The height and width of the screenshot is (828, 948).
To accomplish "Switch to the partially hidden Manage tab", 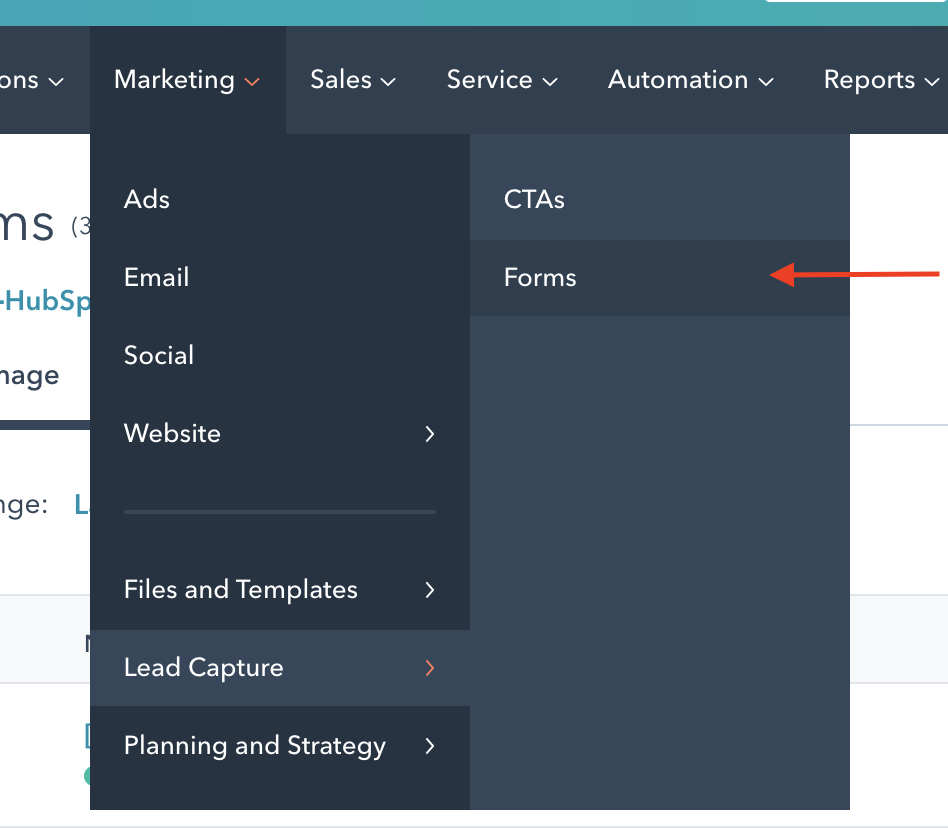I will click(30, 376).
